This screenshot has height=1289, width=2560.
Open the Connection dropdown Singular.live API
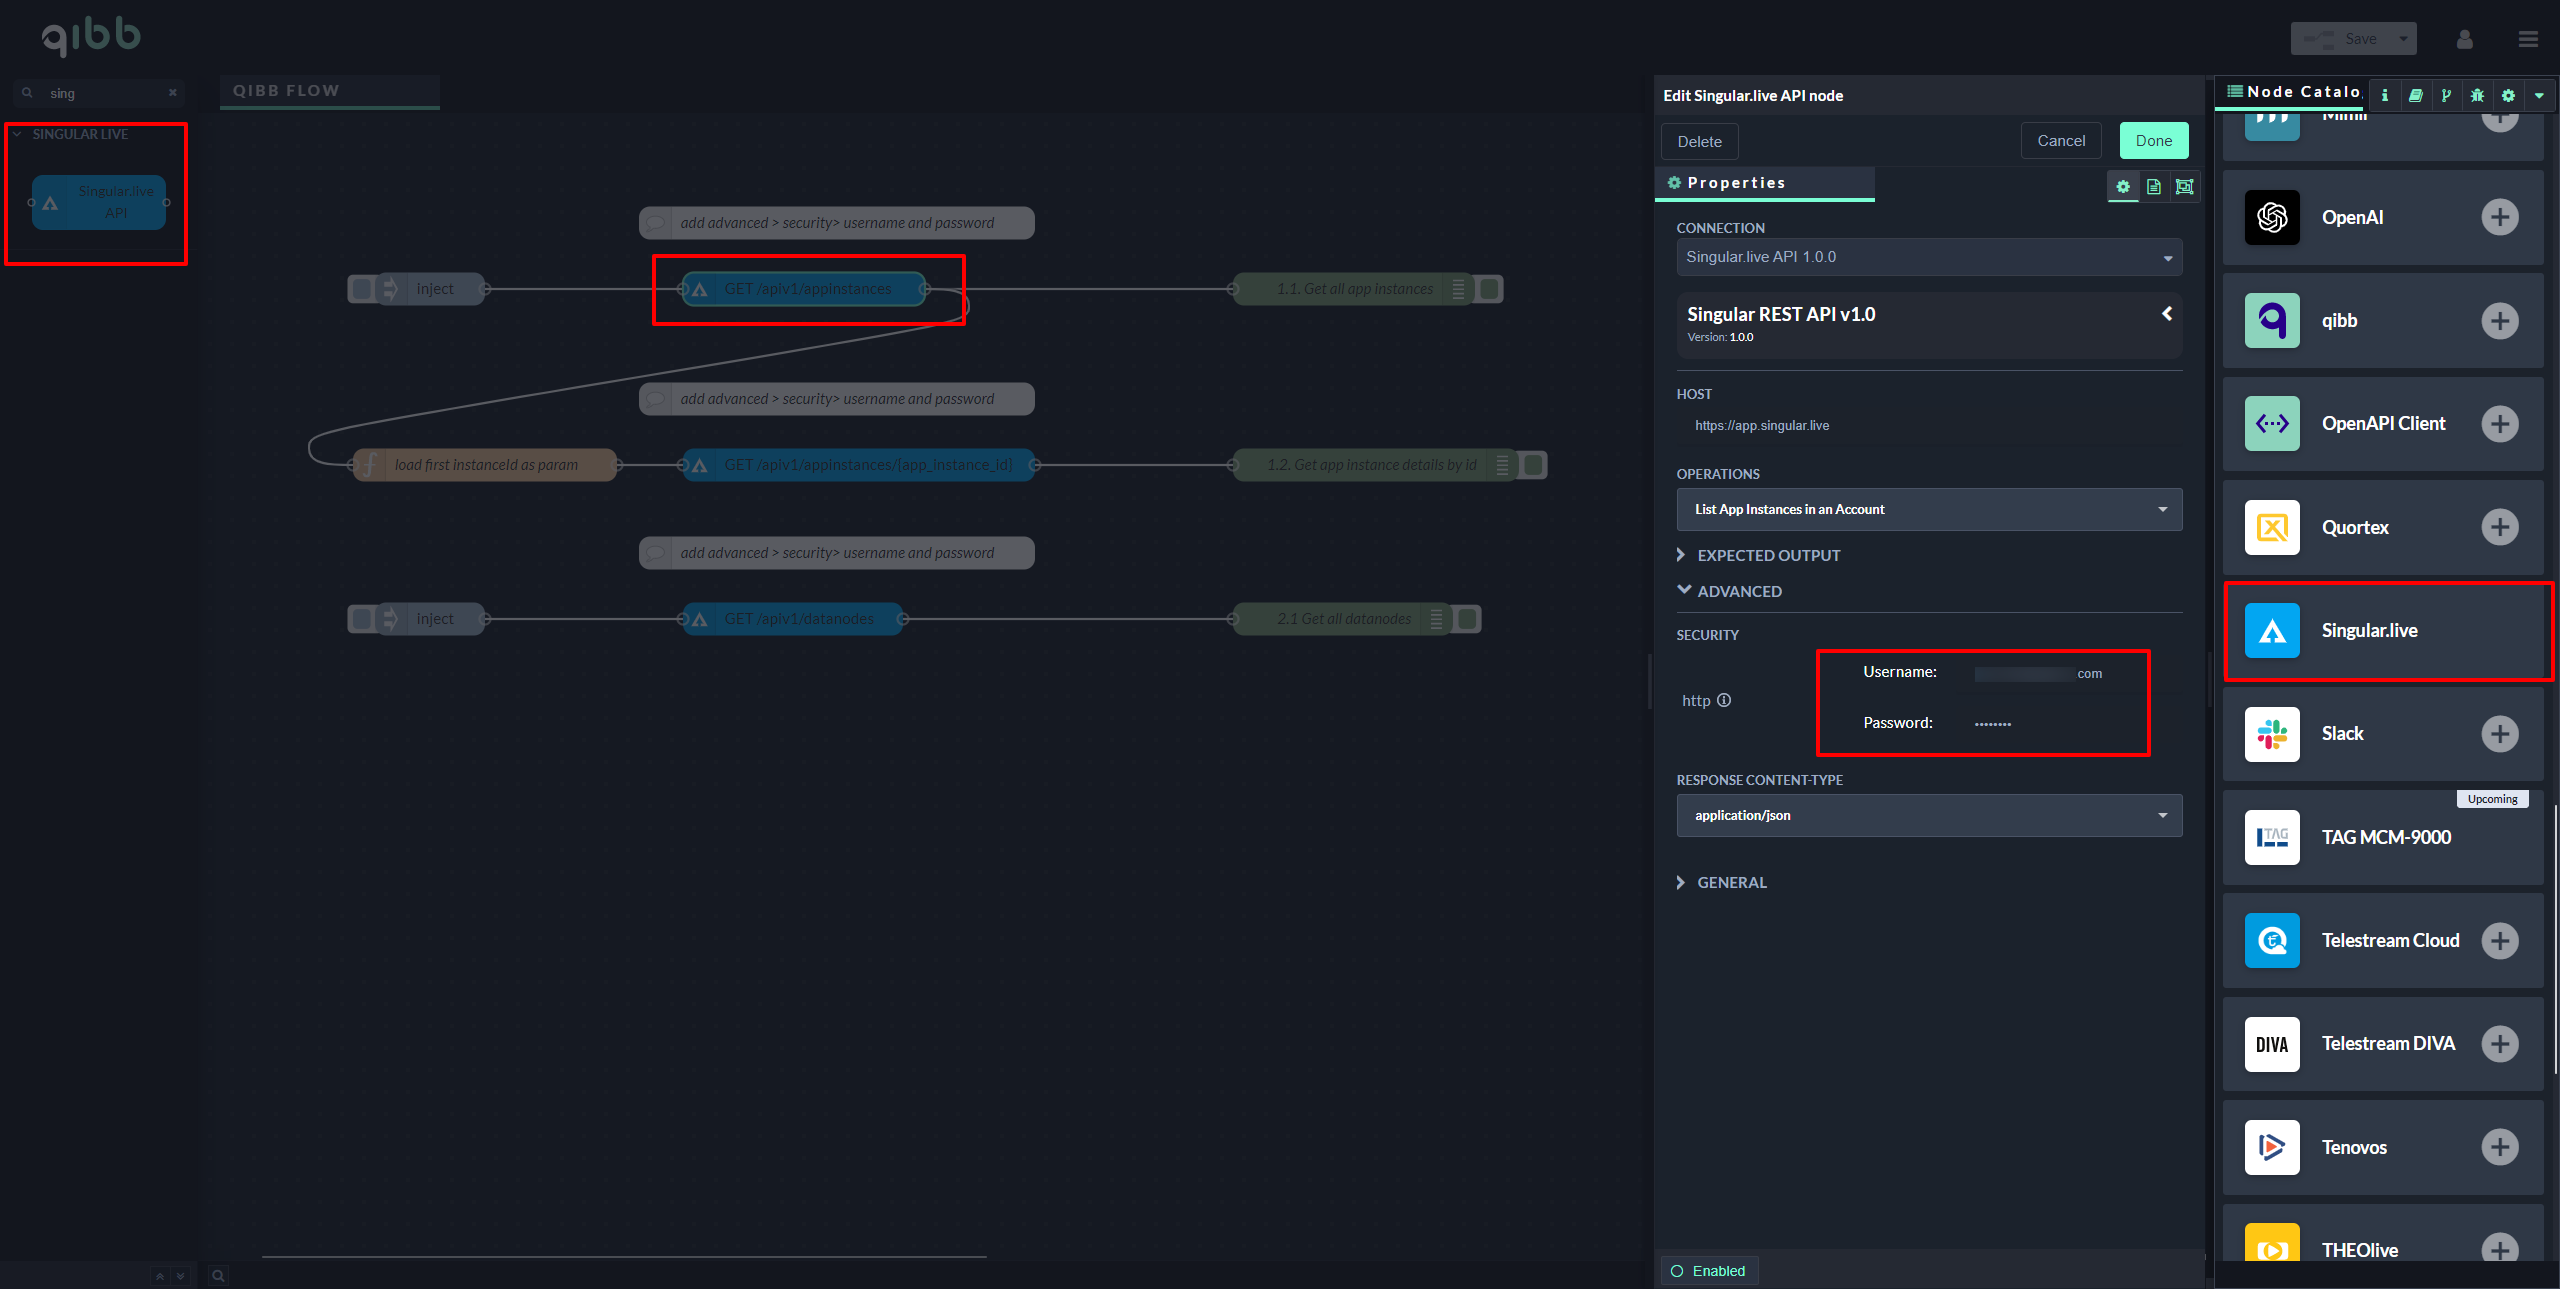click(1928, 257)
